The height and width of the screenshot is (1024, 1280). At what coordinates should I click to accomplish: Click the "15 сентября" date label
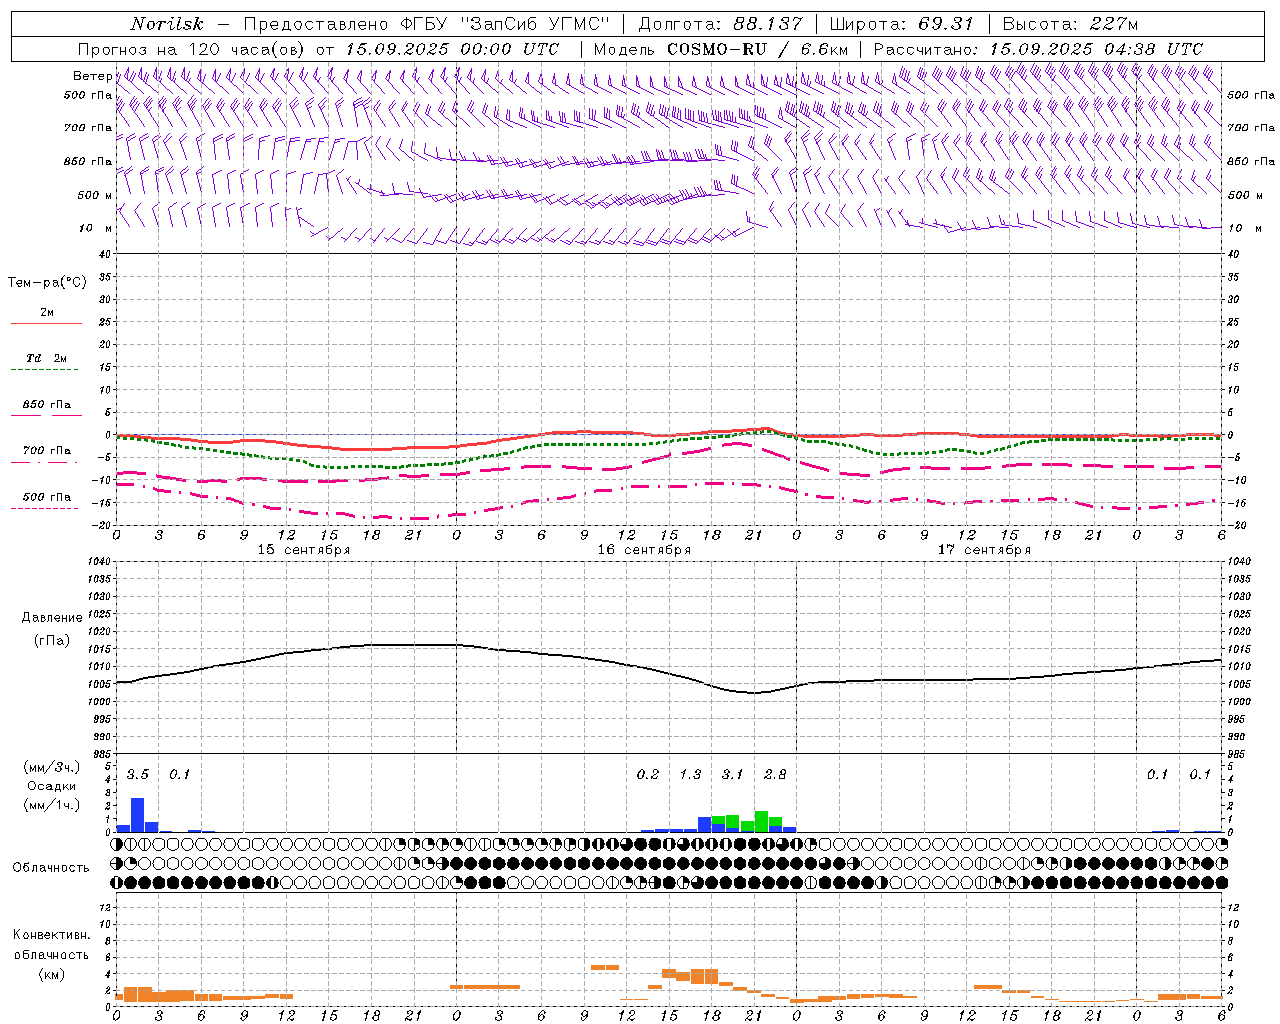[x=304, y=550]
